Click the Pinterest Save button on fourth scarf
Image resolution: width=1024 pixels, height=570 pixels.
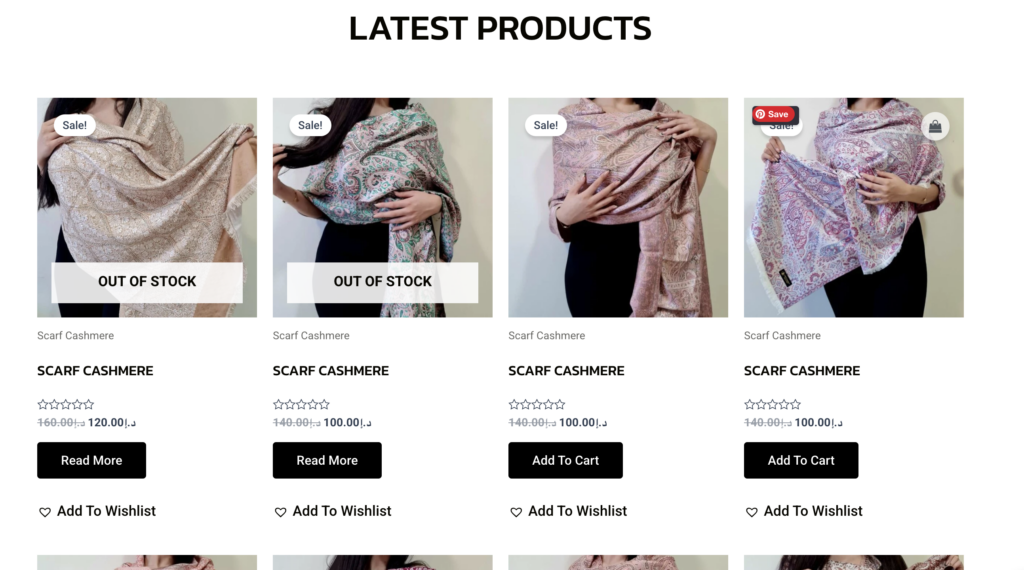[x=775, y=114]
